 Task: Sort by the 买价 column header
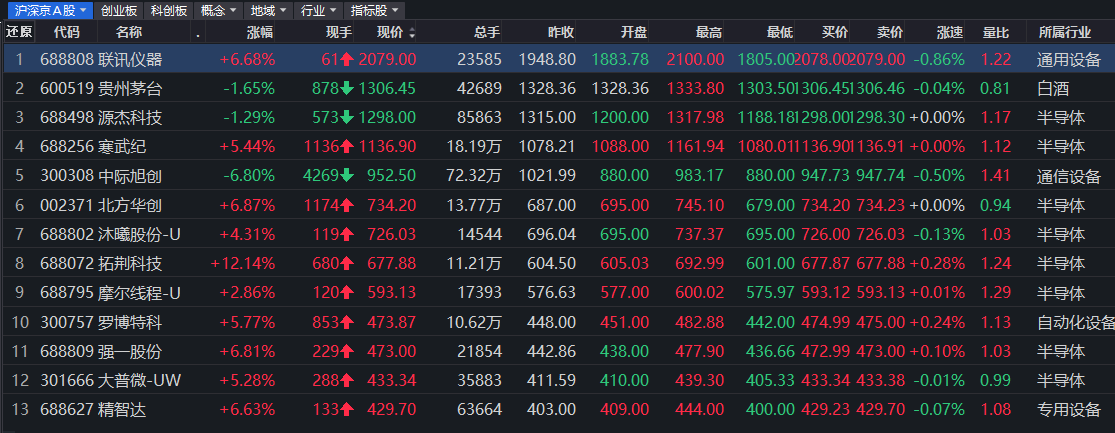coord(835,32)
